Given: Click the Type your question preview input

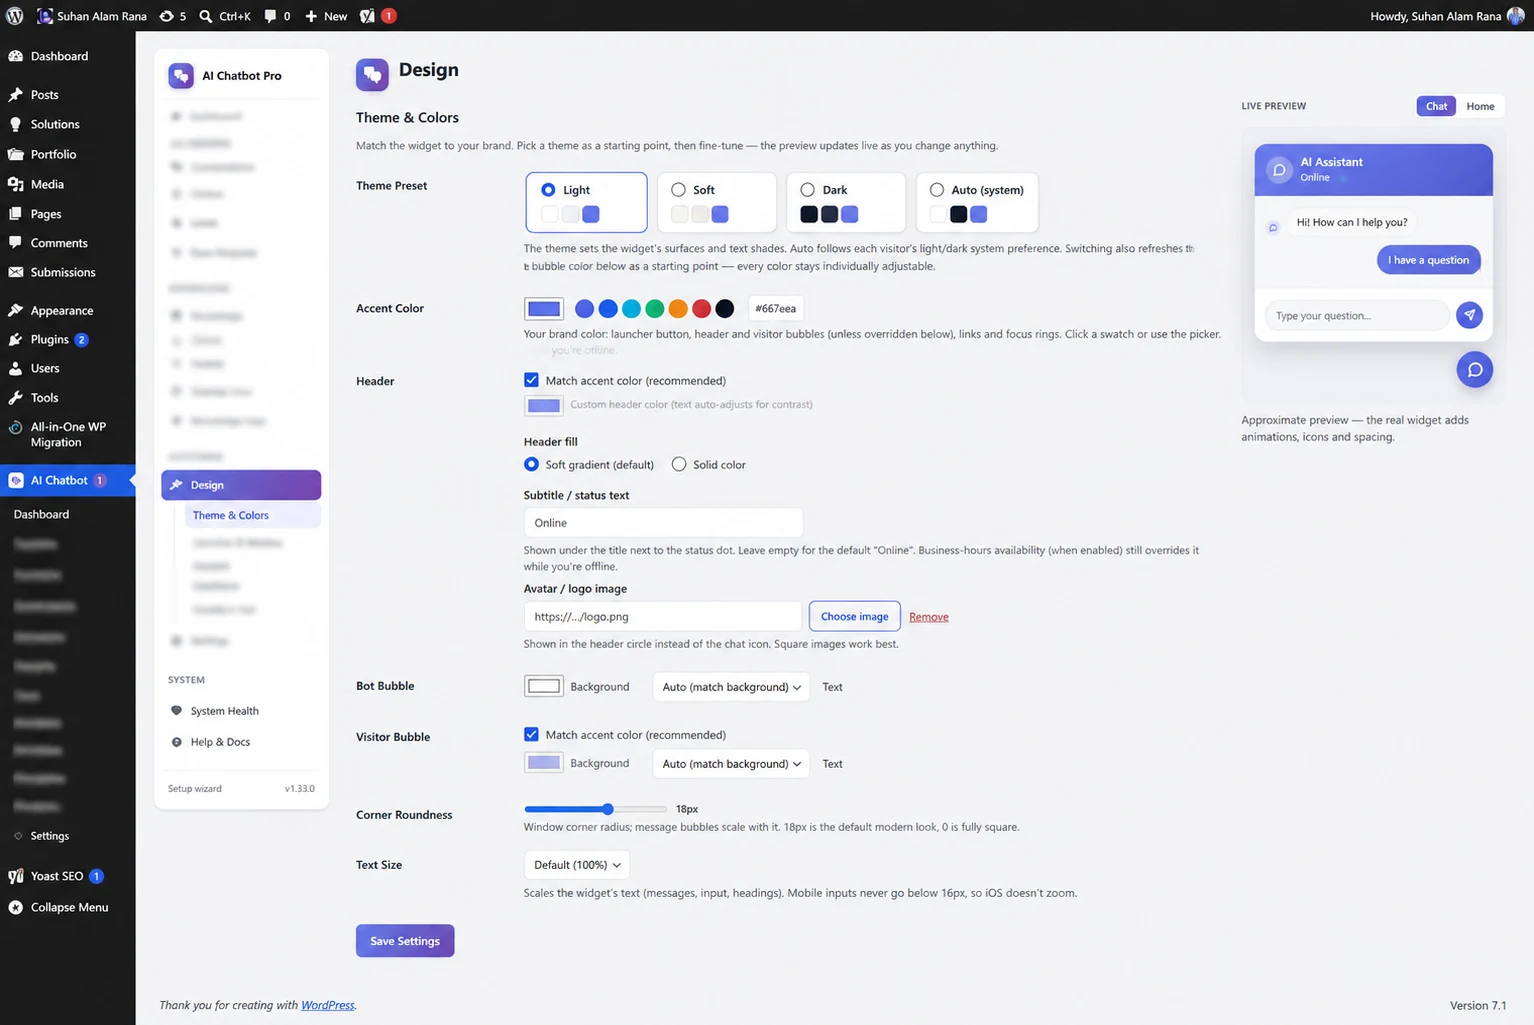Looking at the screenshot, I should [x=1357, y=316].
